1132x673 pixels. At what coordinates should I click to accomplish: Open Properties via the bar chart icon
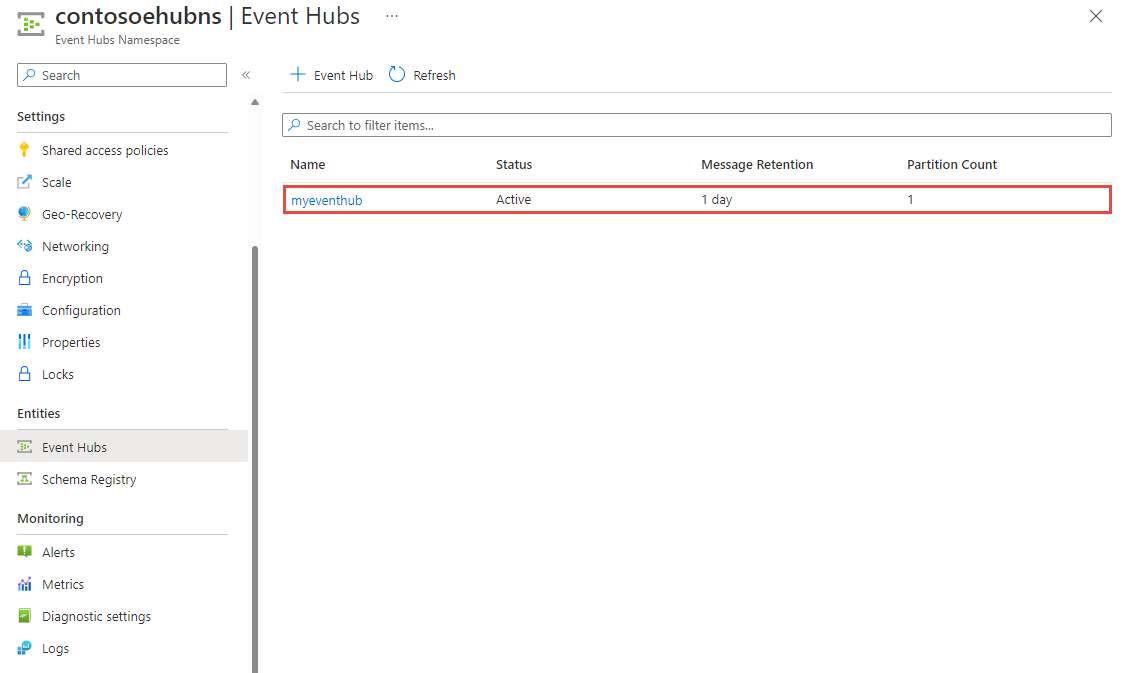click(x=25, y=341)
